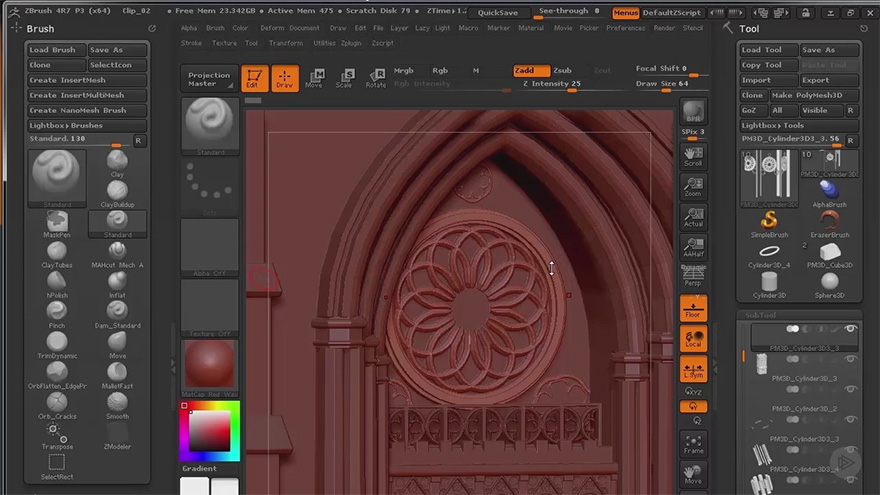Open the Transform menu

click(x=286, y=43)
